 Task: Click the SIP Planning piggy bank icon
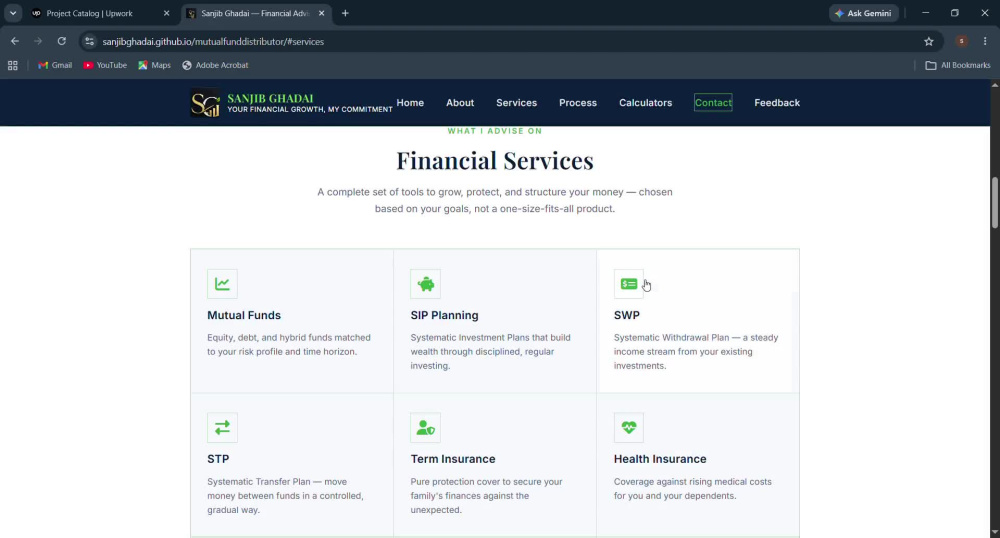pos(425,284)
